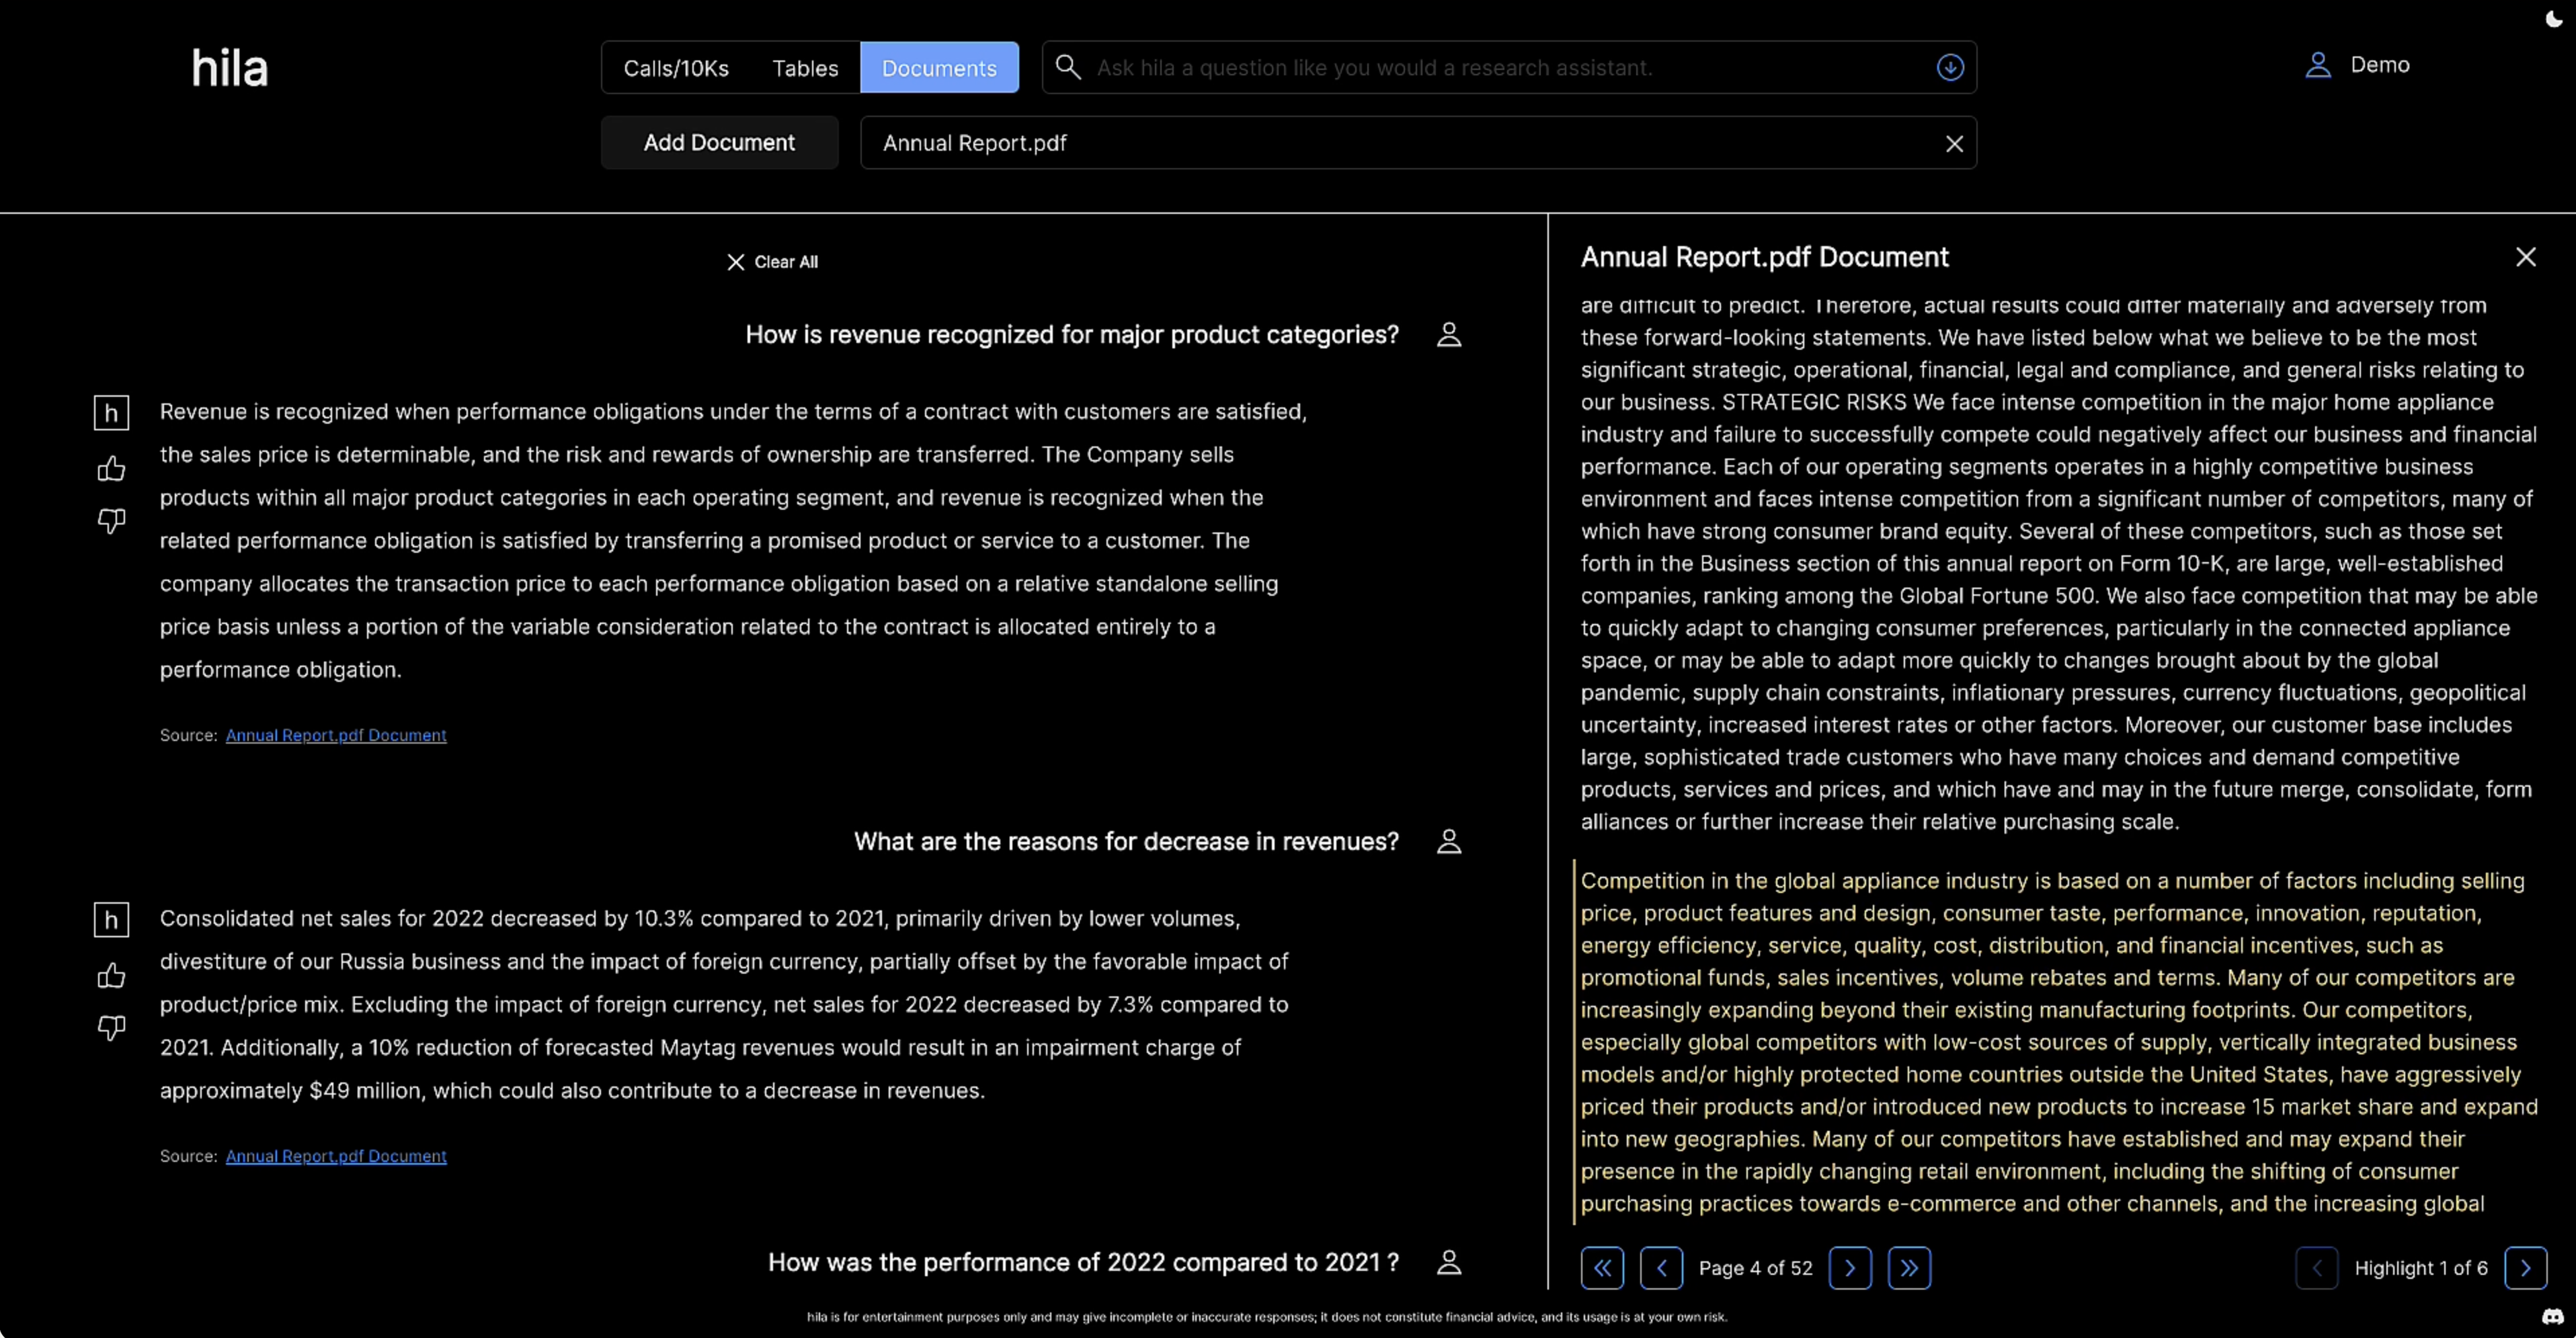Jump to the last document page
This screenshot has width=2576, height=1338.
1908,1268
